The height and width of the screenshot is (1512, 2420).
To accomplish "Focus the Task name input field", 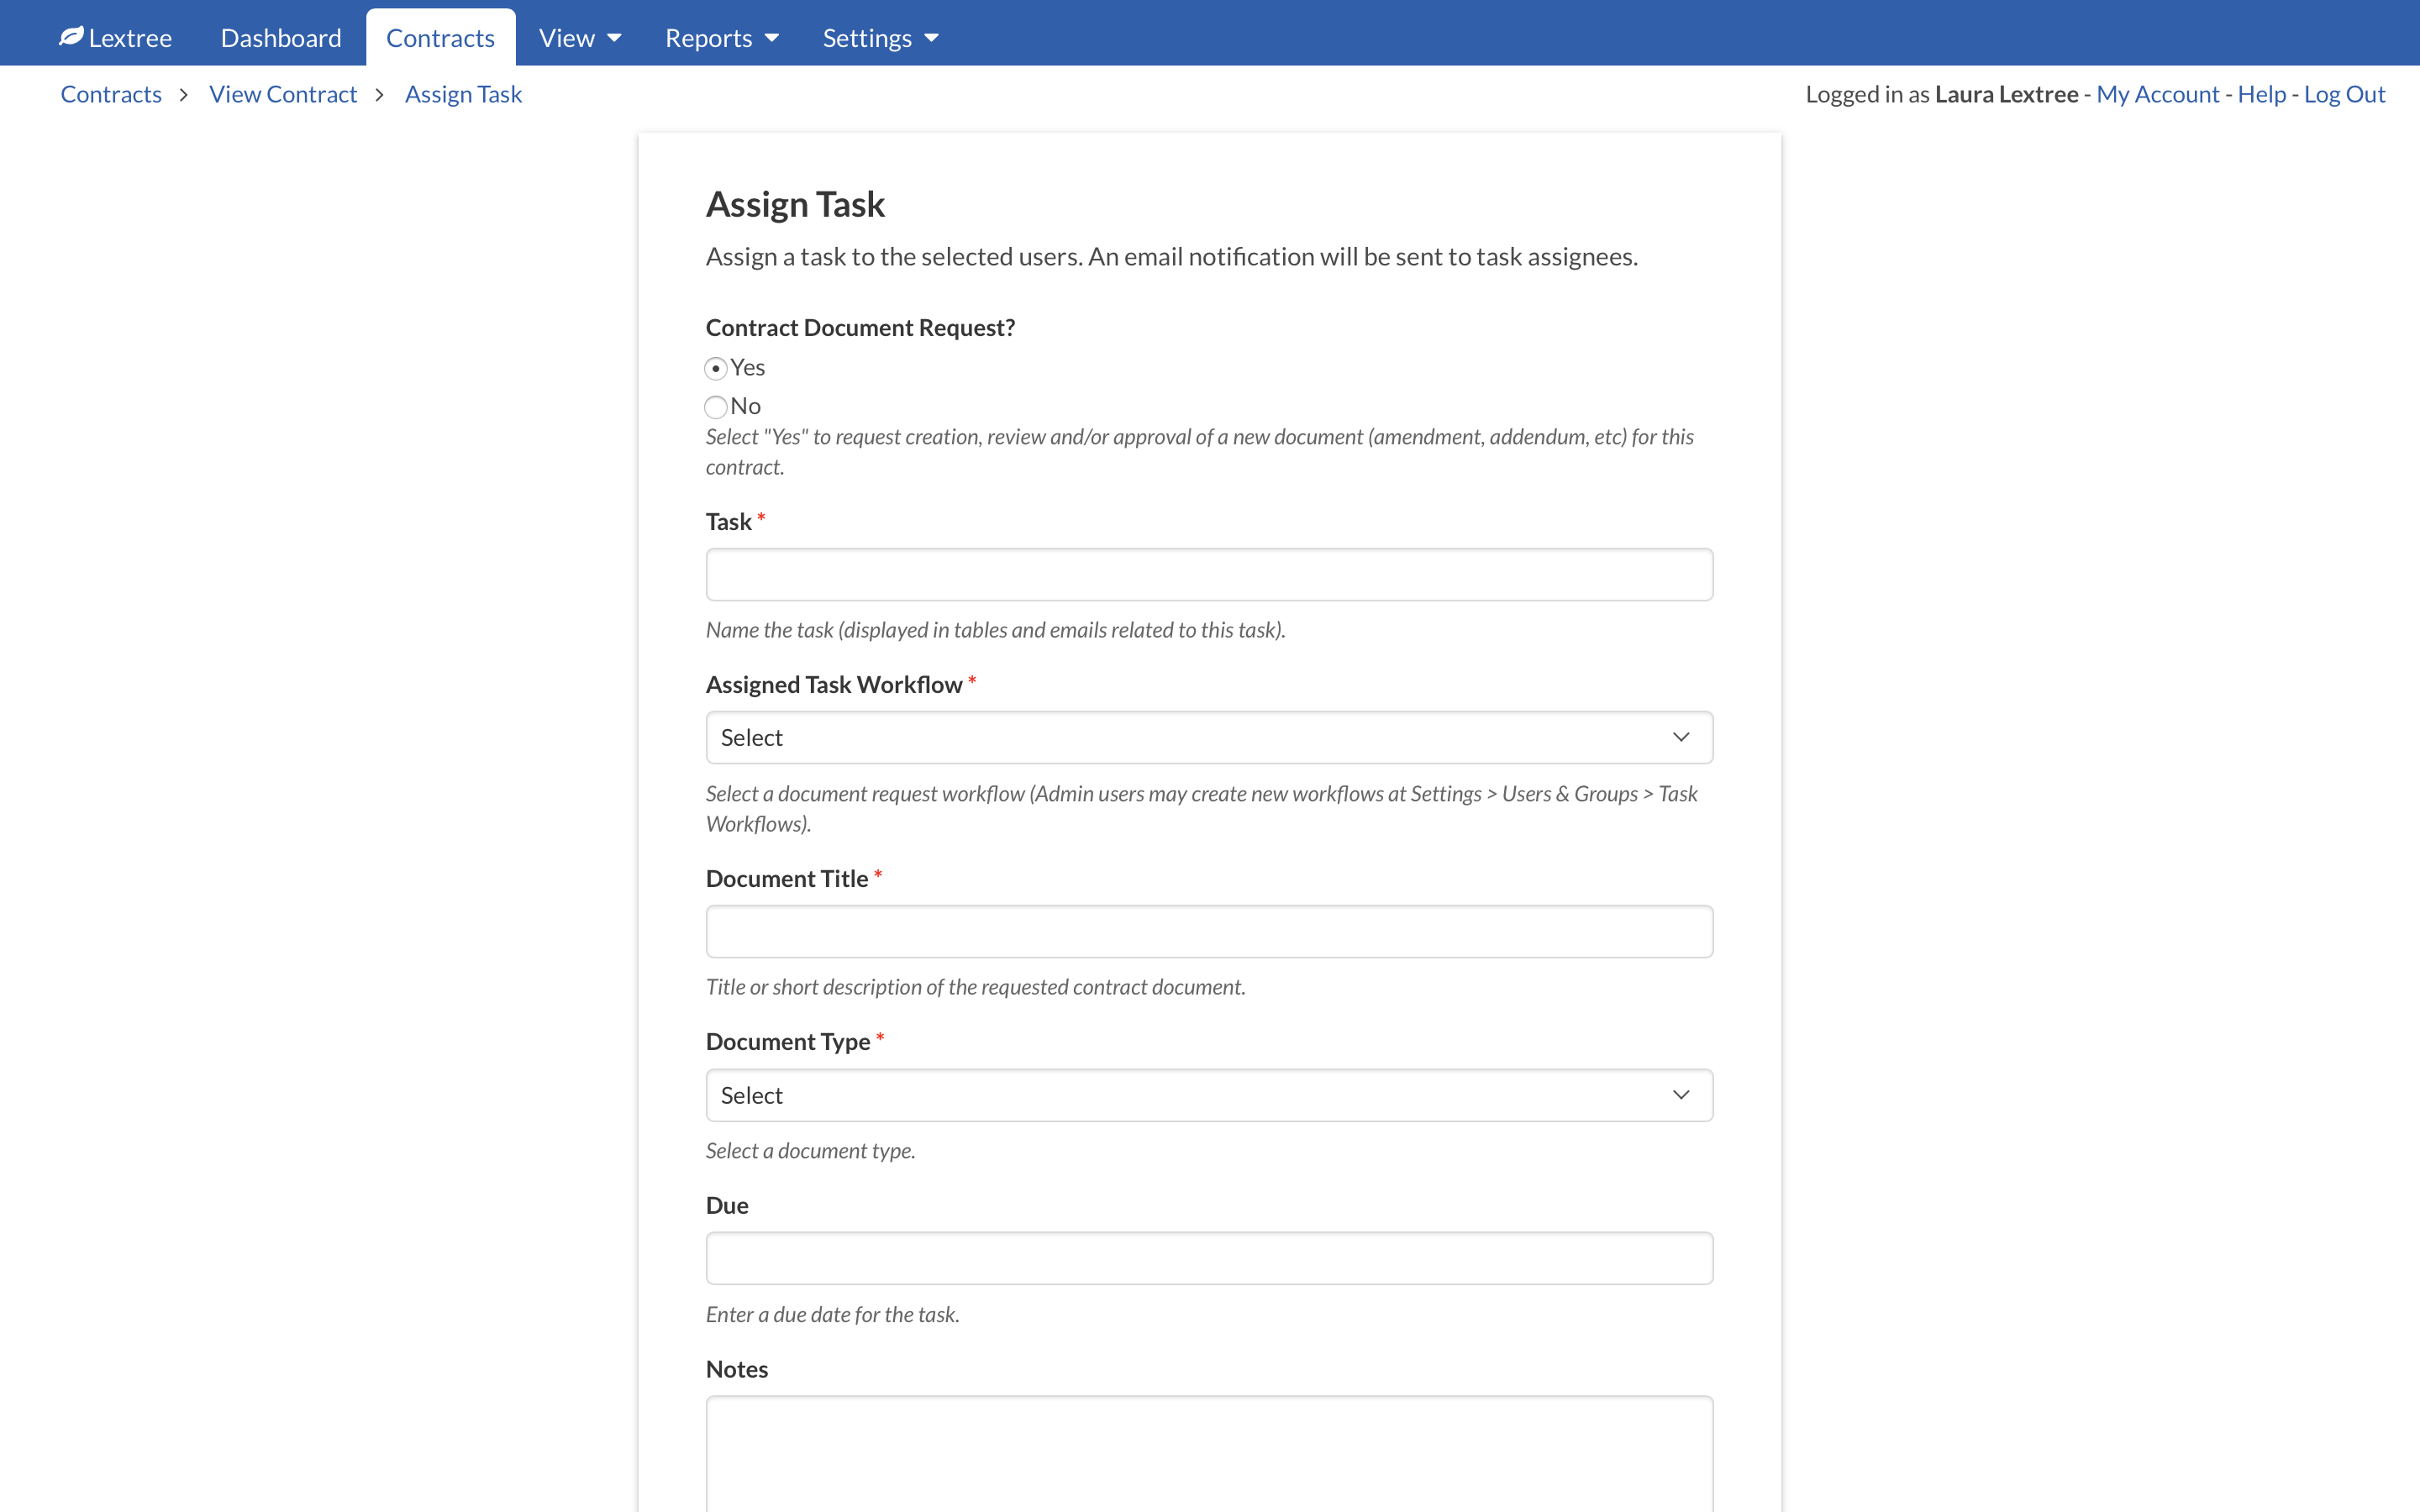I will (x=1209, y=574).
